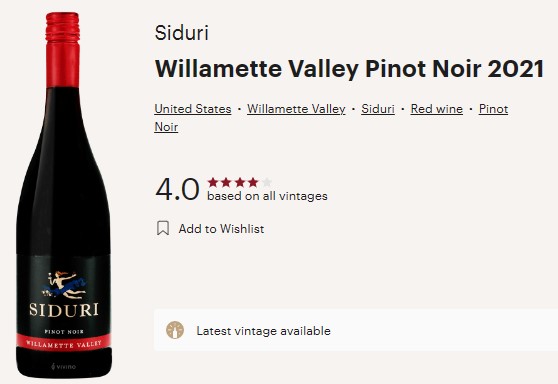Click the Vivino watermark on bottle base

pyautogui.click(x=63, y=366)
